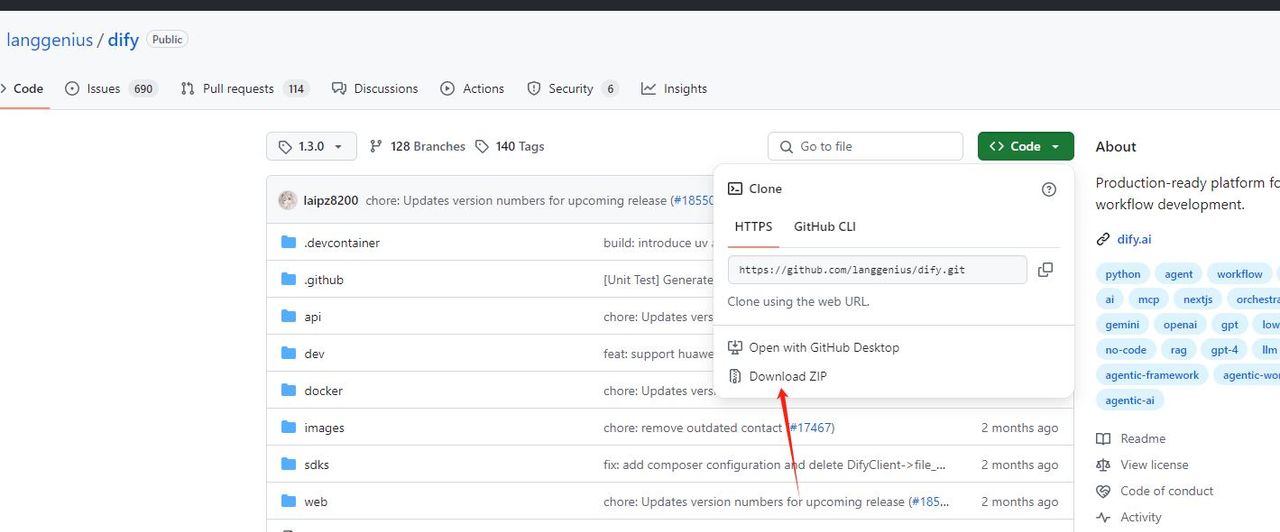Screen dimensions: 1280x532
Task: Click the .devcontainer folder icon
Action: point(289,242)
